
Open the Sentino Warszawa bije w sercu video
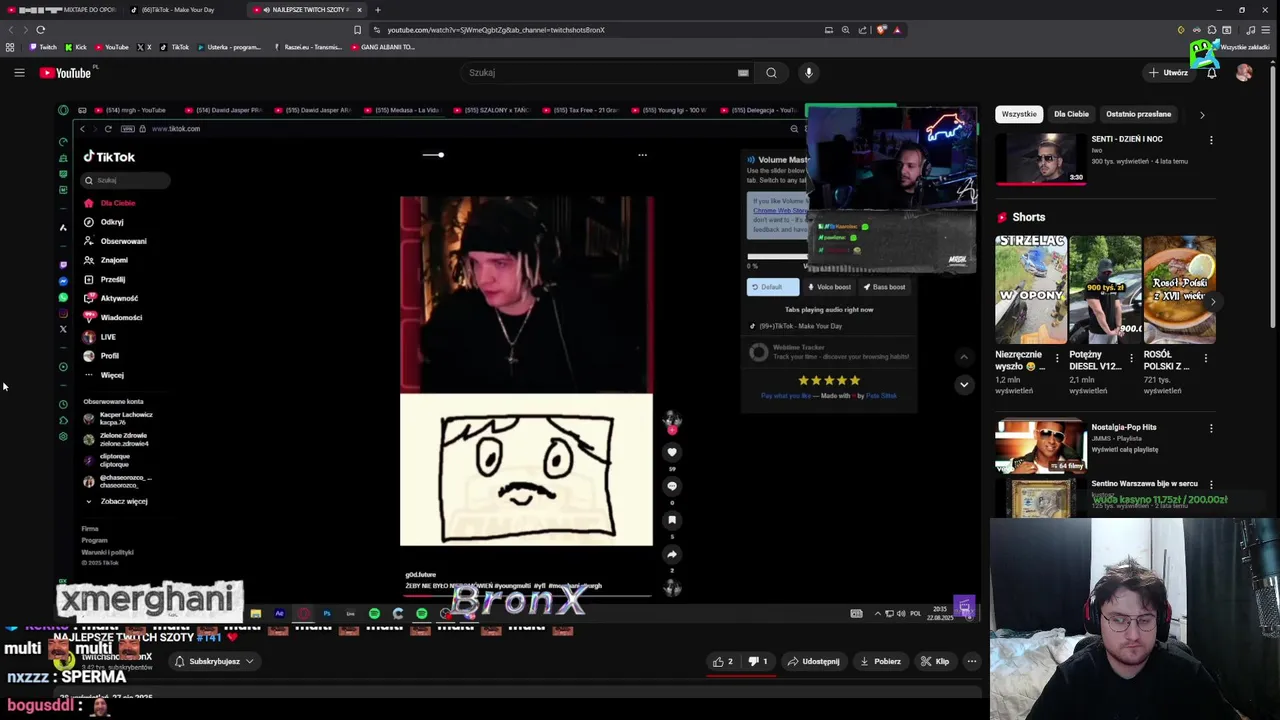click(1040, 497)
